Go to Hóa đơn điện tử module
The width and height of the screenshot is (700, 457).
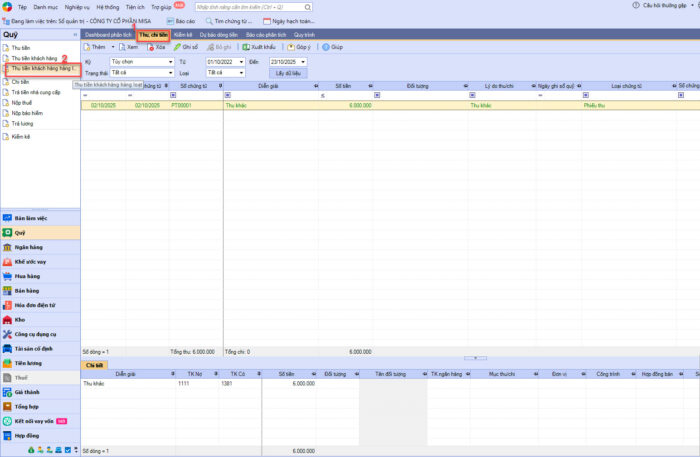coord(35,305)
